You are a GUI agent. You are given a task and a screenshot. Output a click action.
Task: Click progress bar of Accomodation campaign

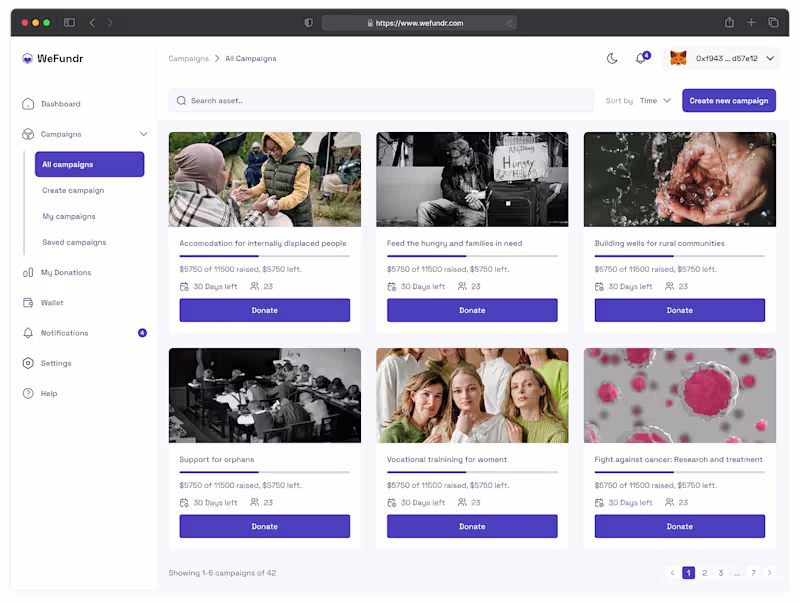[265, 256]
